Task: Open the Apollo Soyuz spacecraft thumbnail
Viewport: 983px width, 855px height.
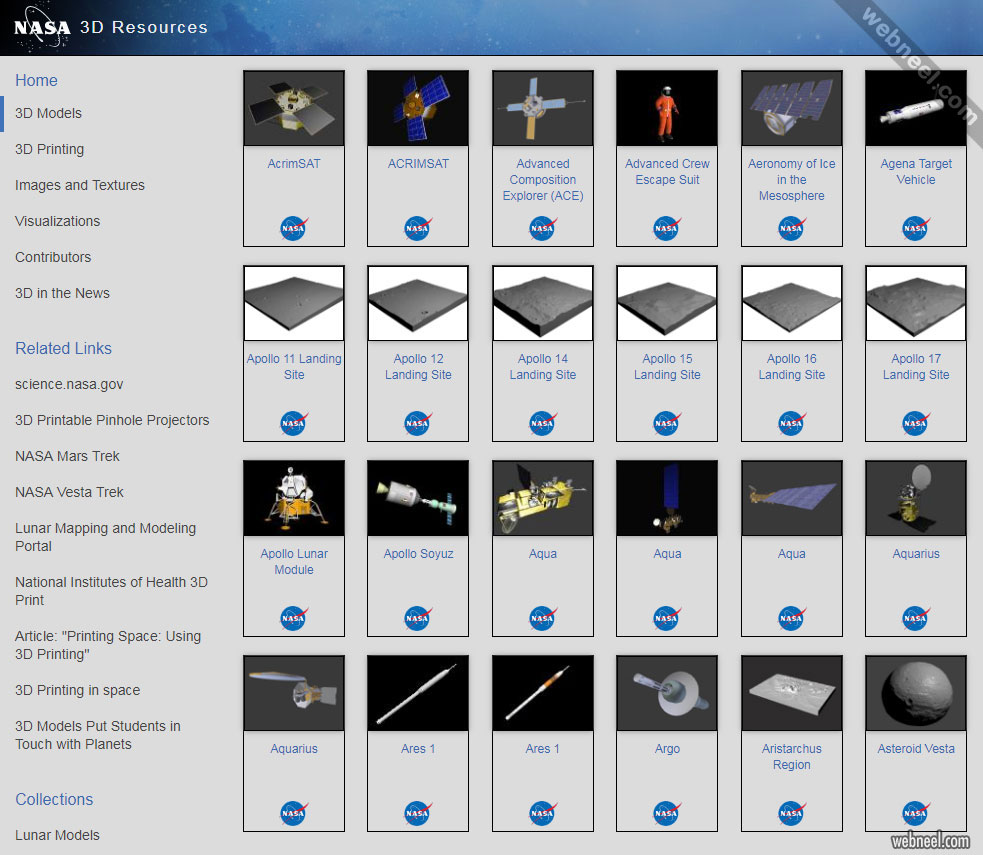Action: coord(418,498)
